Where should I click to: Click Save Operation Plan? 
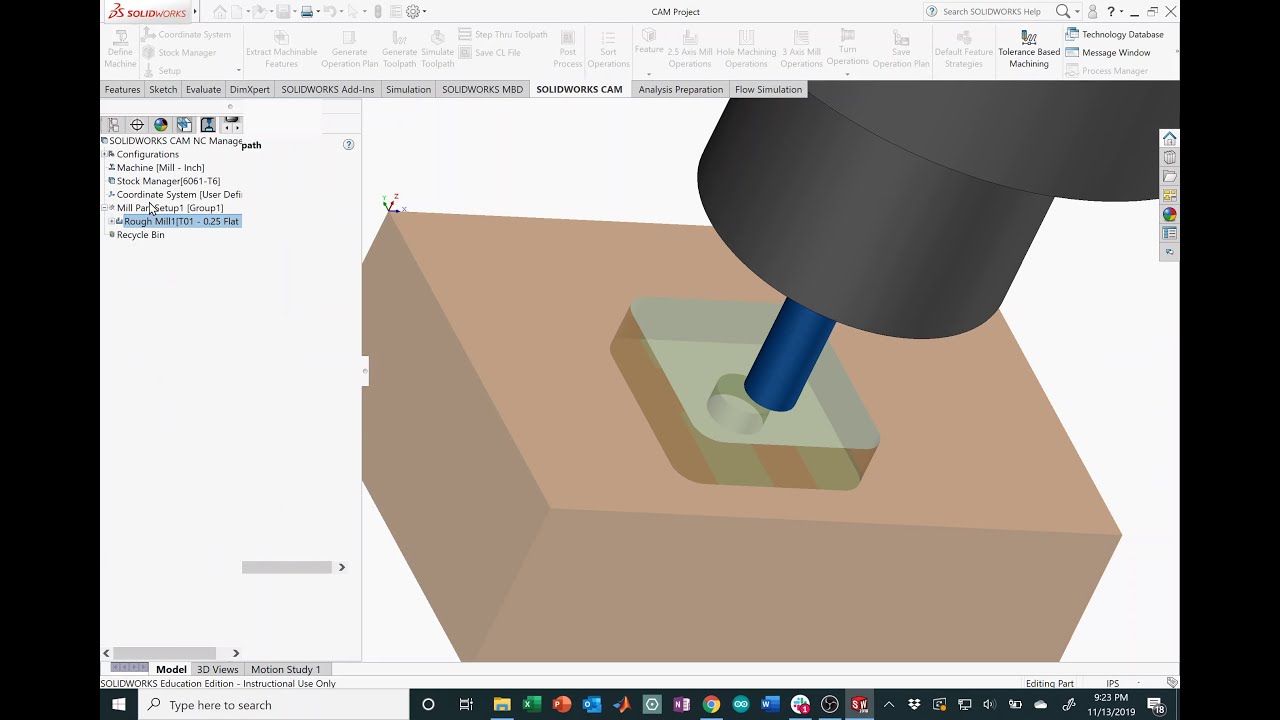coord(901,50)
